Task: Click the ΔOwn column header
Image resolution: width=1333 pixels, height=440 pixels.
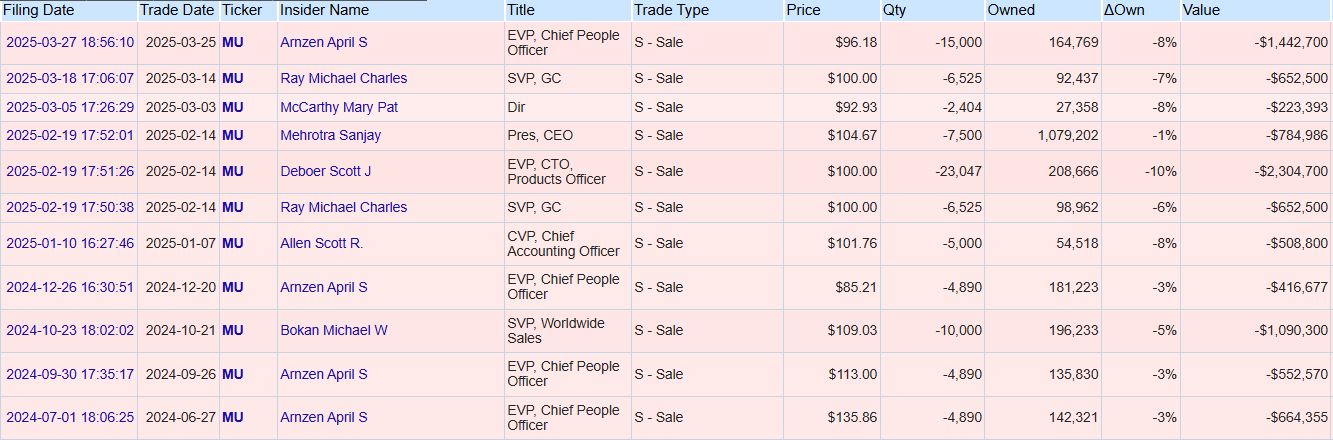Action: (1124, 10)
